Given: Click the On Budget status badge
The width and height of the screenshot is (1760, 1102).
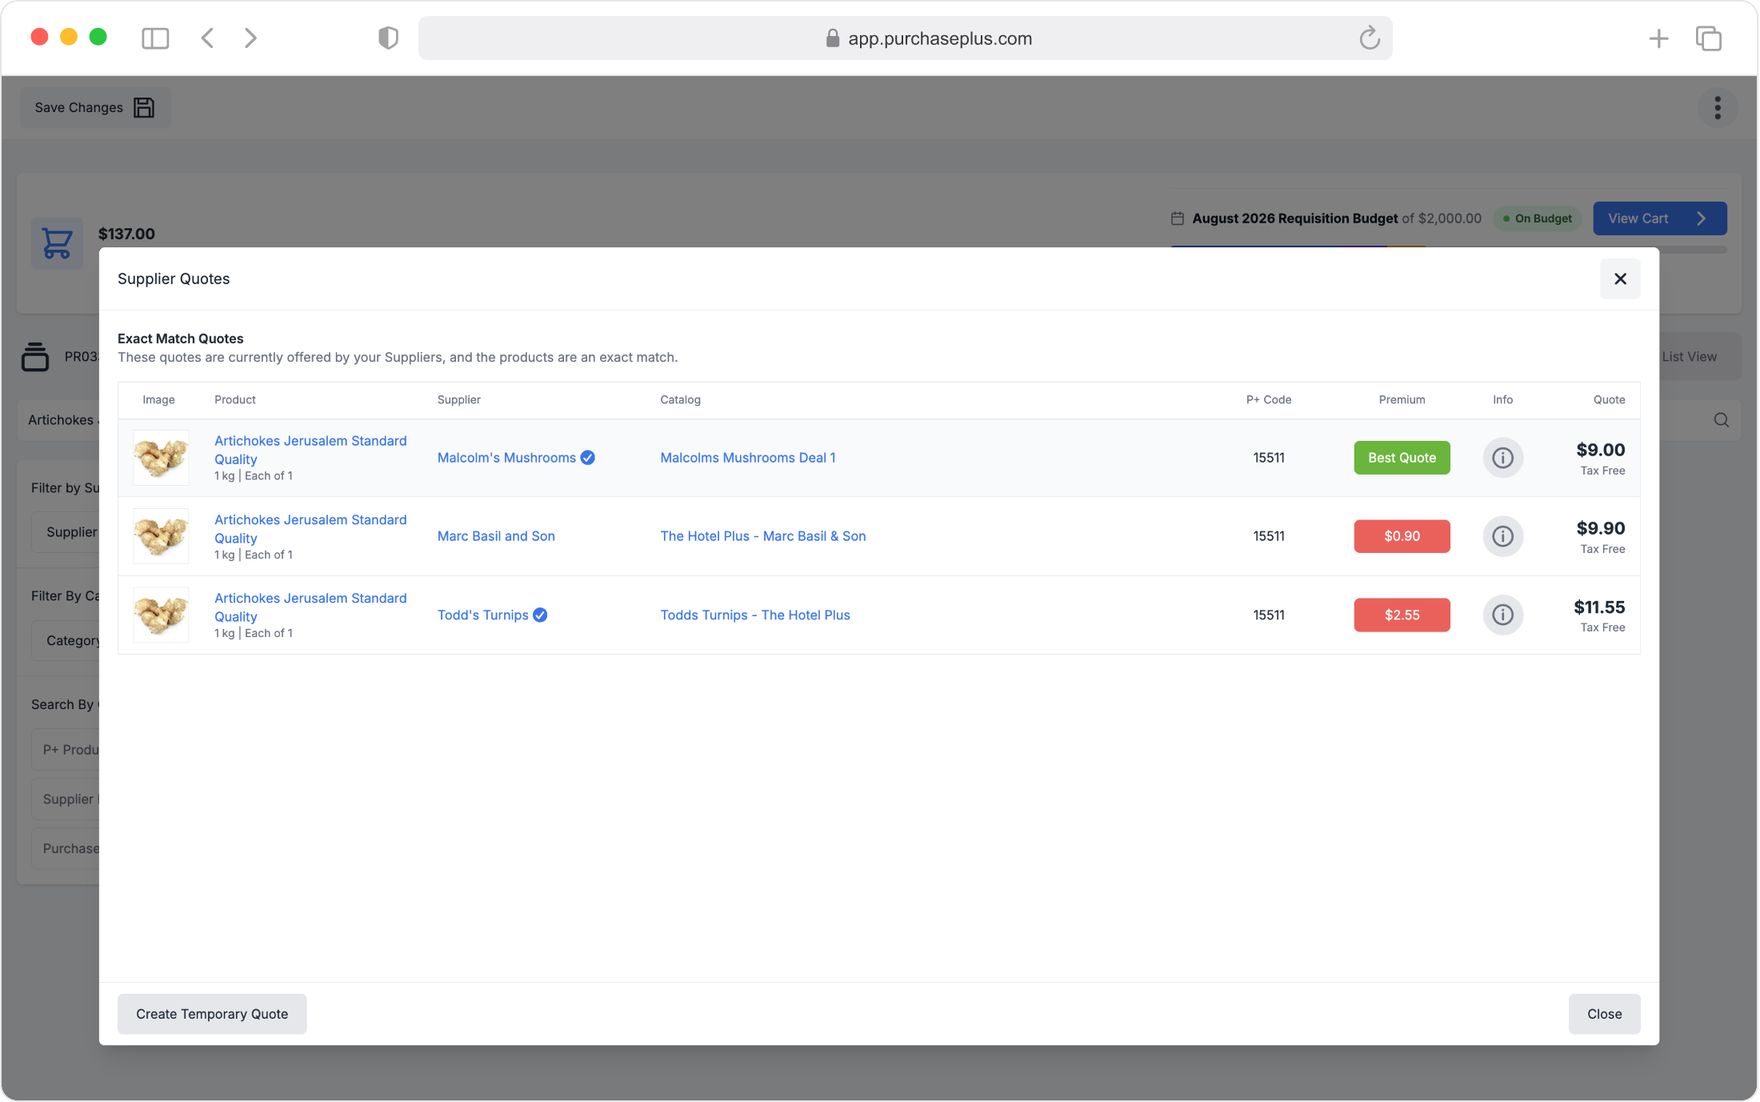Looking at the screenshot, I should point(1537,218).
